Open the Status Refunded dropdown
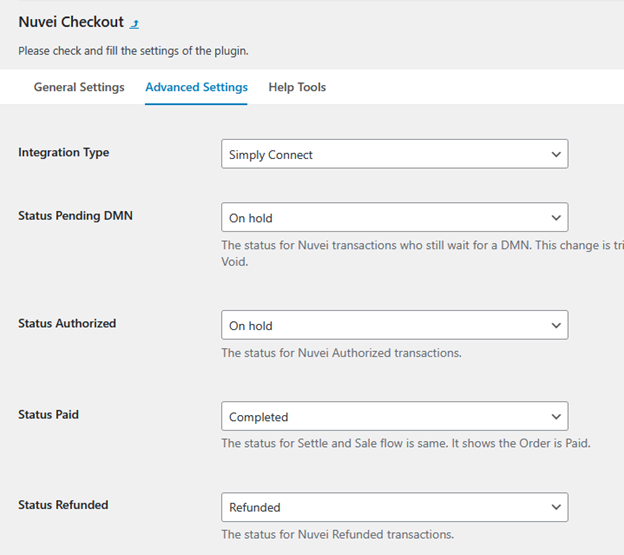This screenshot has height=555, width=624. (394, 507)
